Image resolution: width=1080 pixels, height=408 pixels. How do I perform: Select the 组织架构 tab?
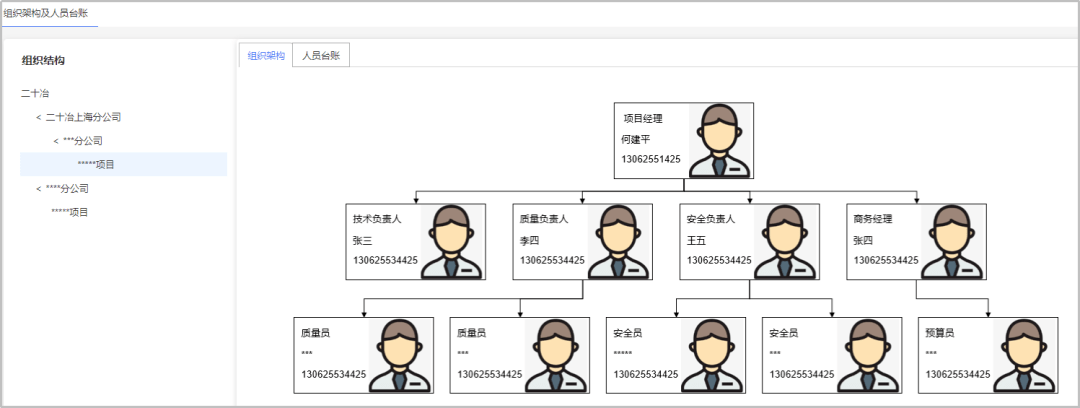pos(266,56)
